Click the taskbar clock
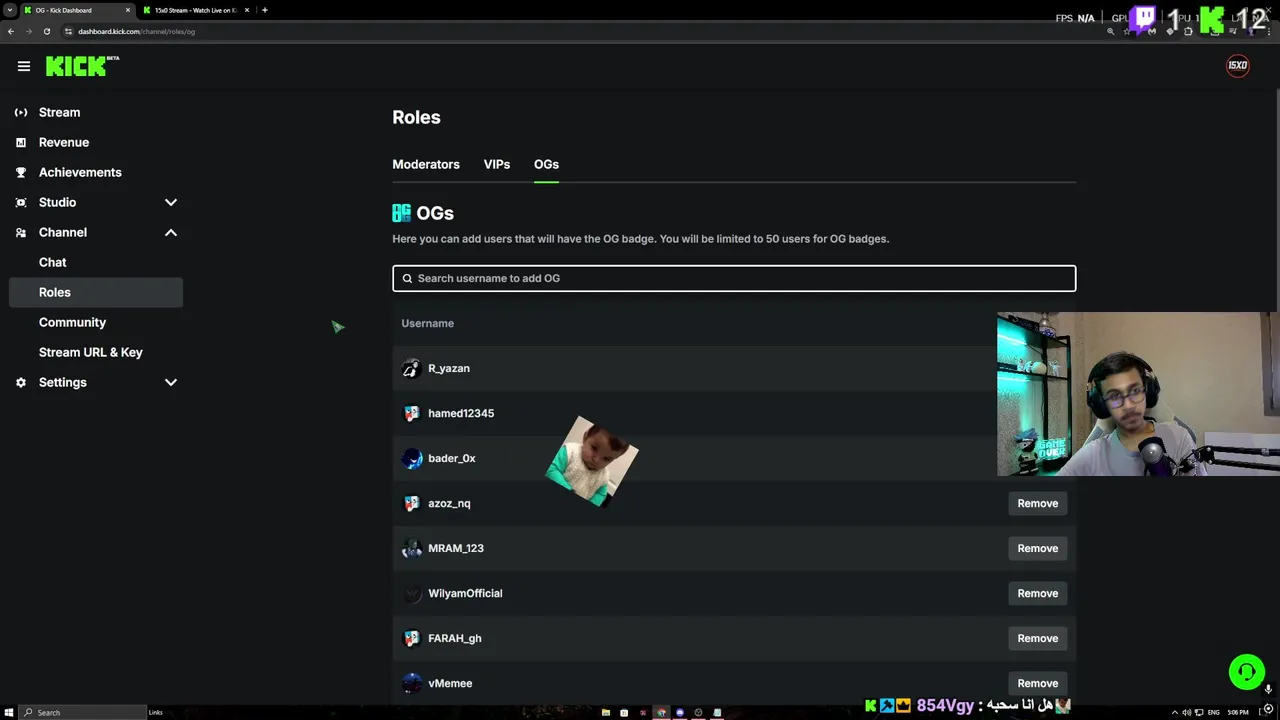This screenshot has width=1280, height=720. tap(1238, 712)
